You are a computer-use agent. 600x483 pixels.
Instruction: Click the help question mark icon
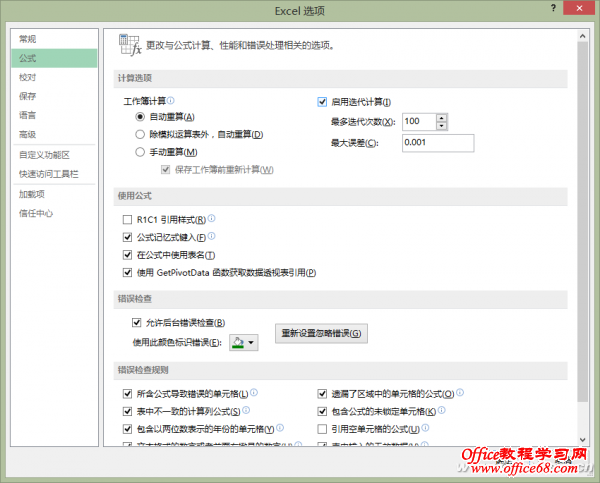pos(553,8)
